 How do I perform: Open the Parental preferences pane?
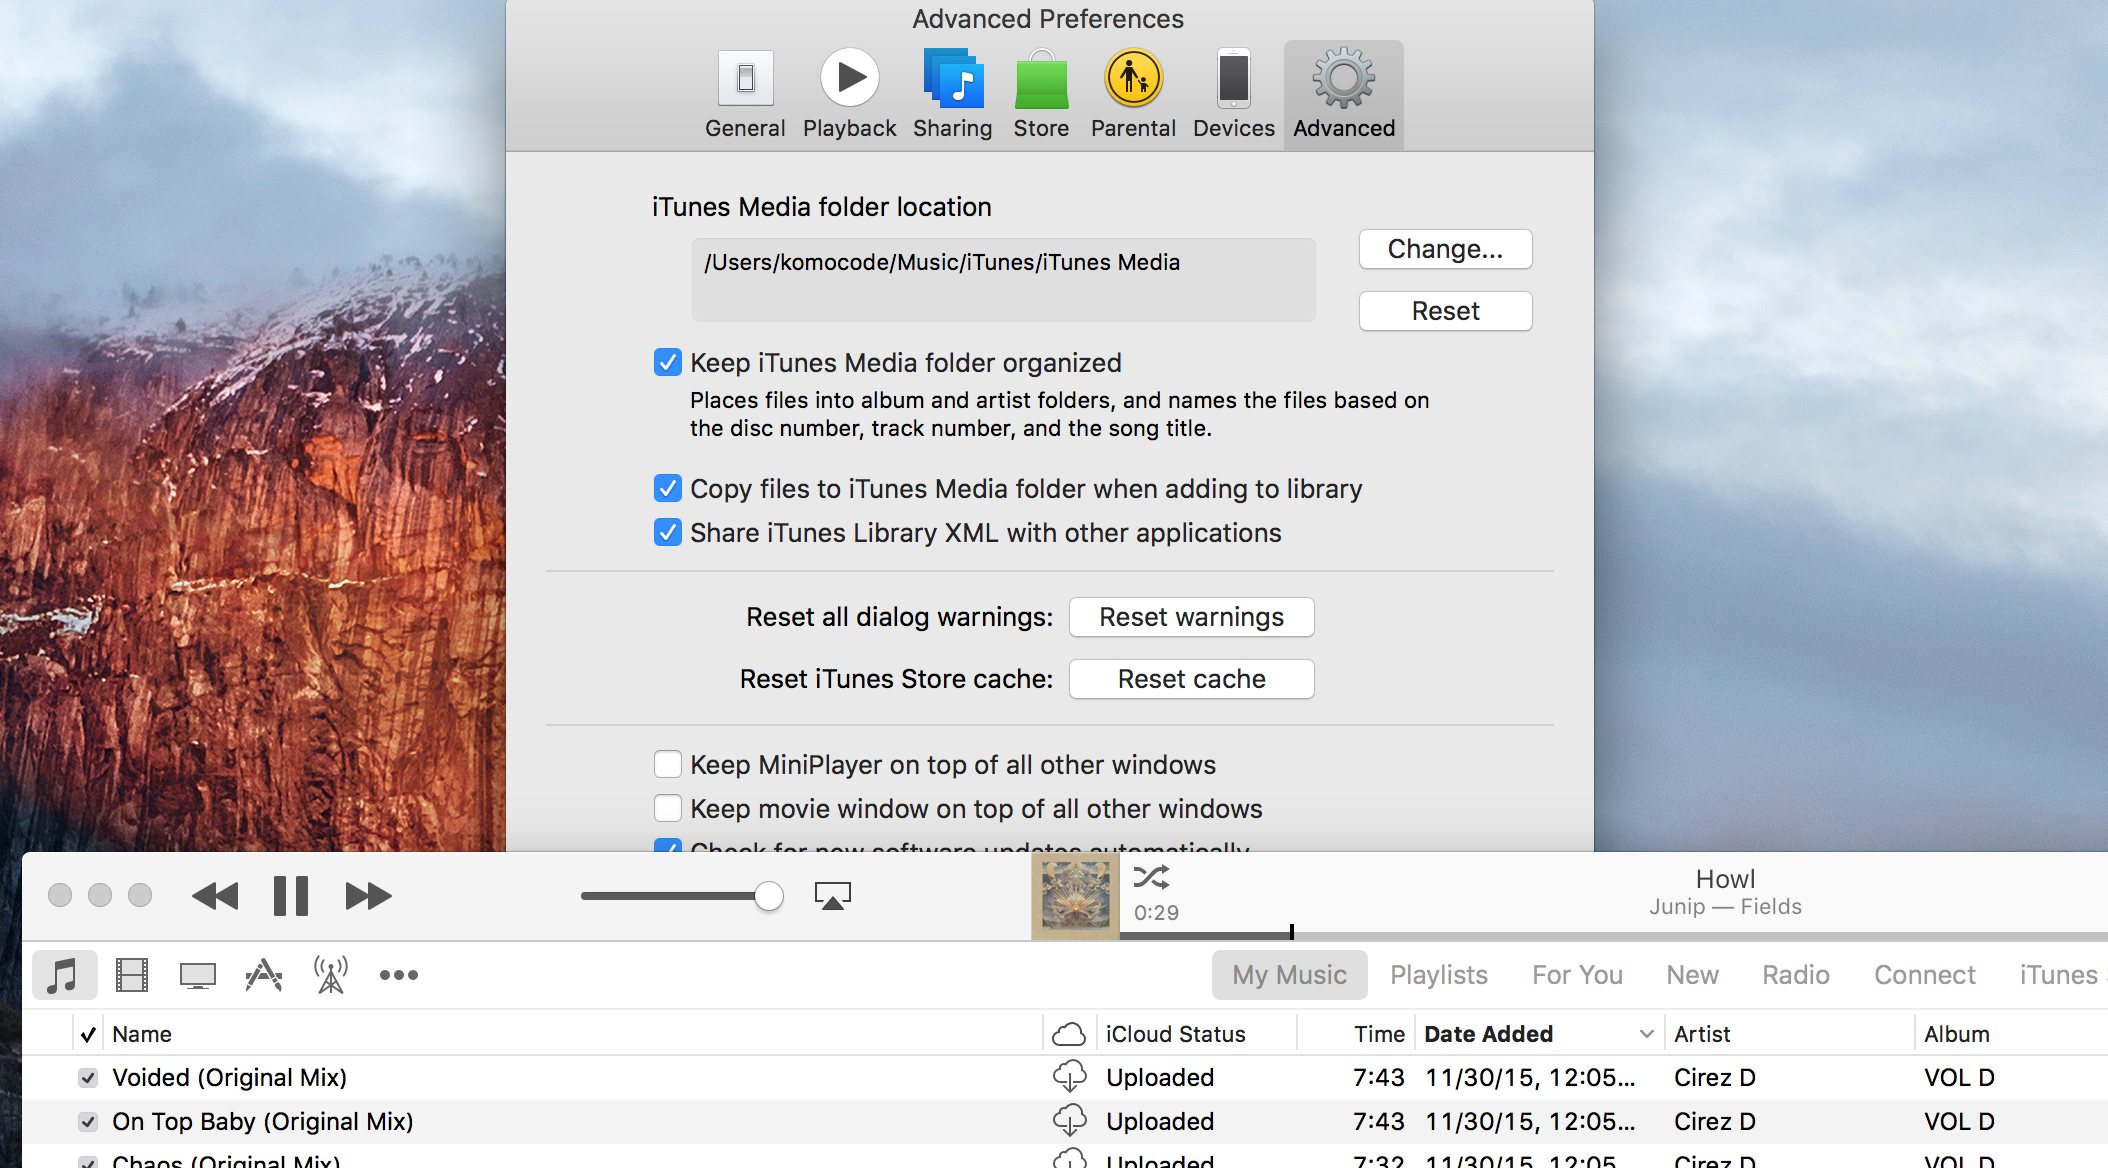point(1133,95)
